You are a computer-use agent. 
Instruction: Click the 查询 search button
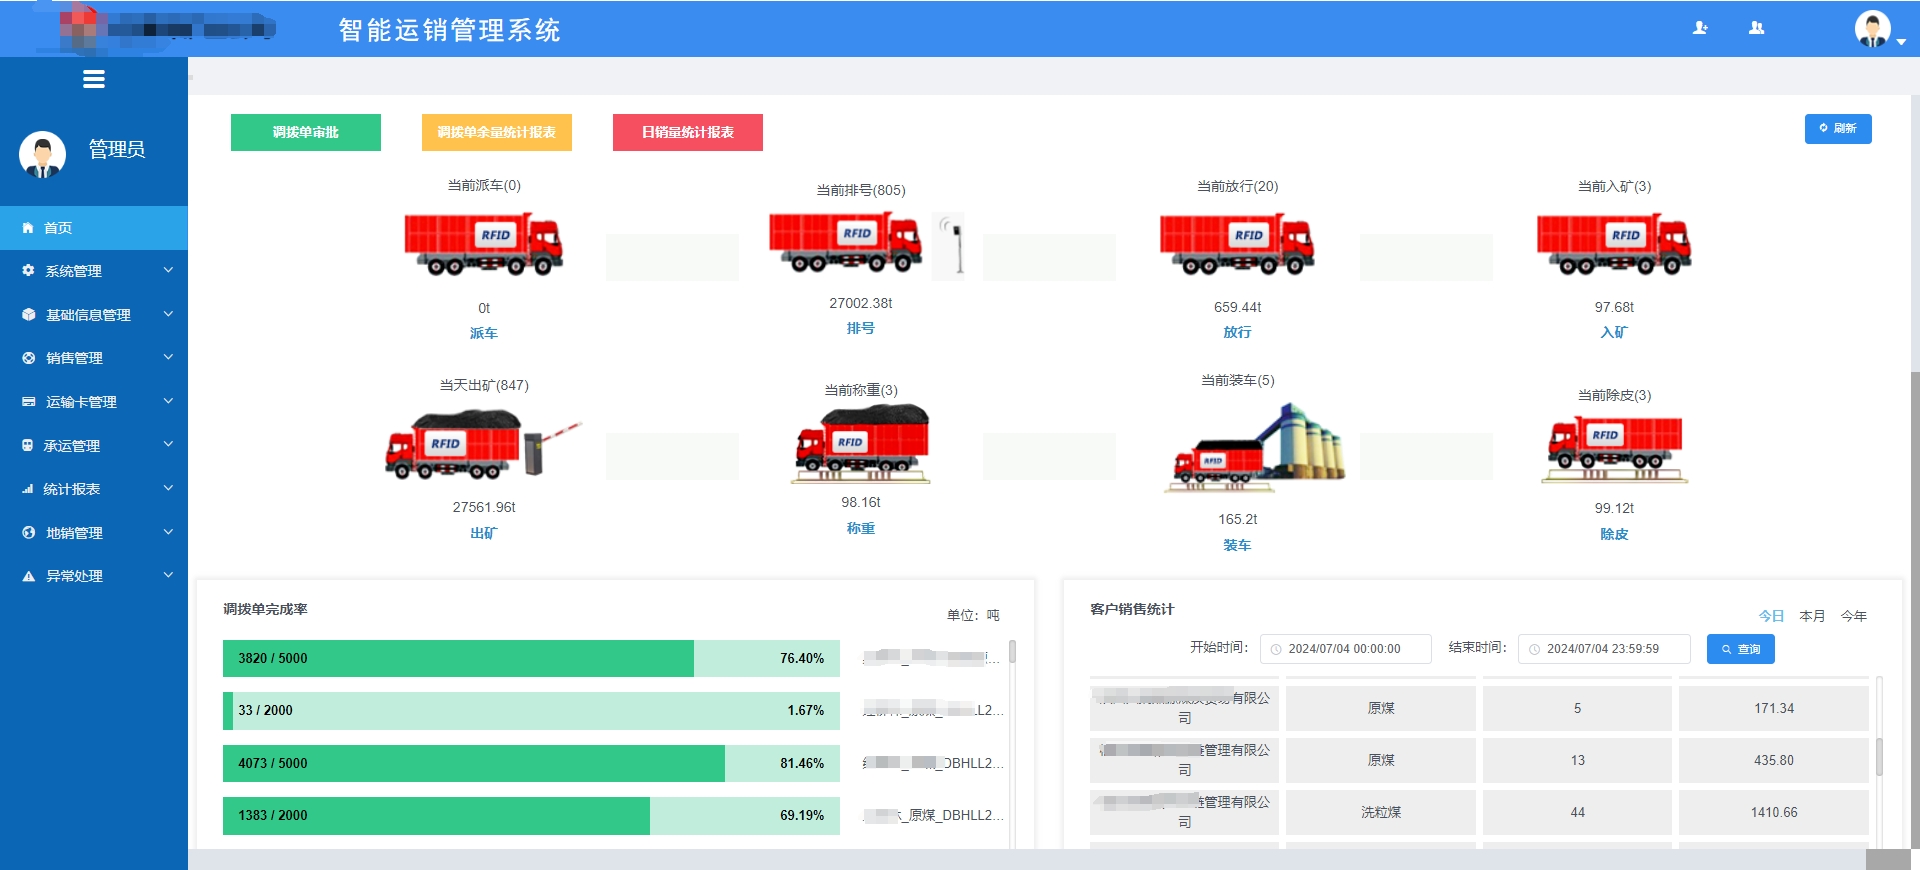pos(1740,649)
